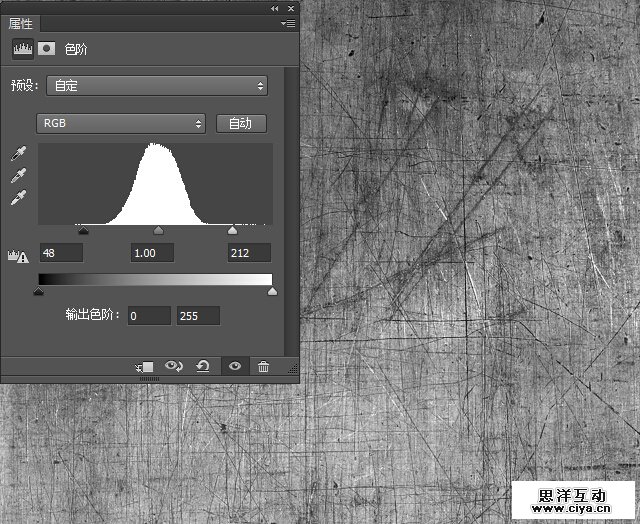Click the midtone gamma slider handle
This screenshot has width=640, height=524.
pos(158,231)
